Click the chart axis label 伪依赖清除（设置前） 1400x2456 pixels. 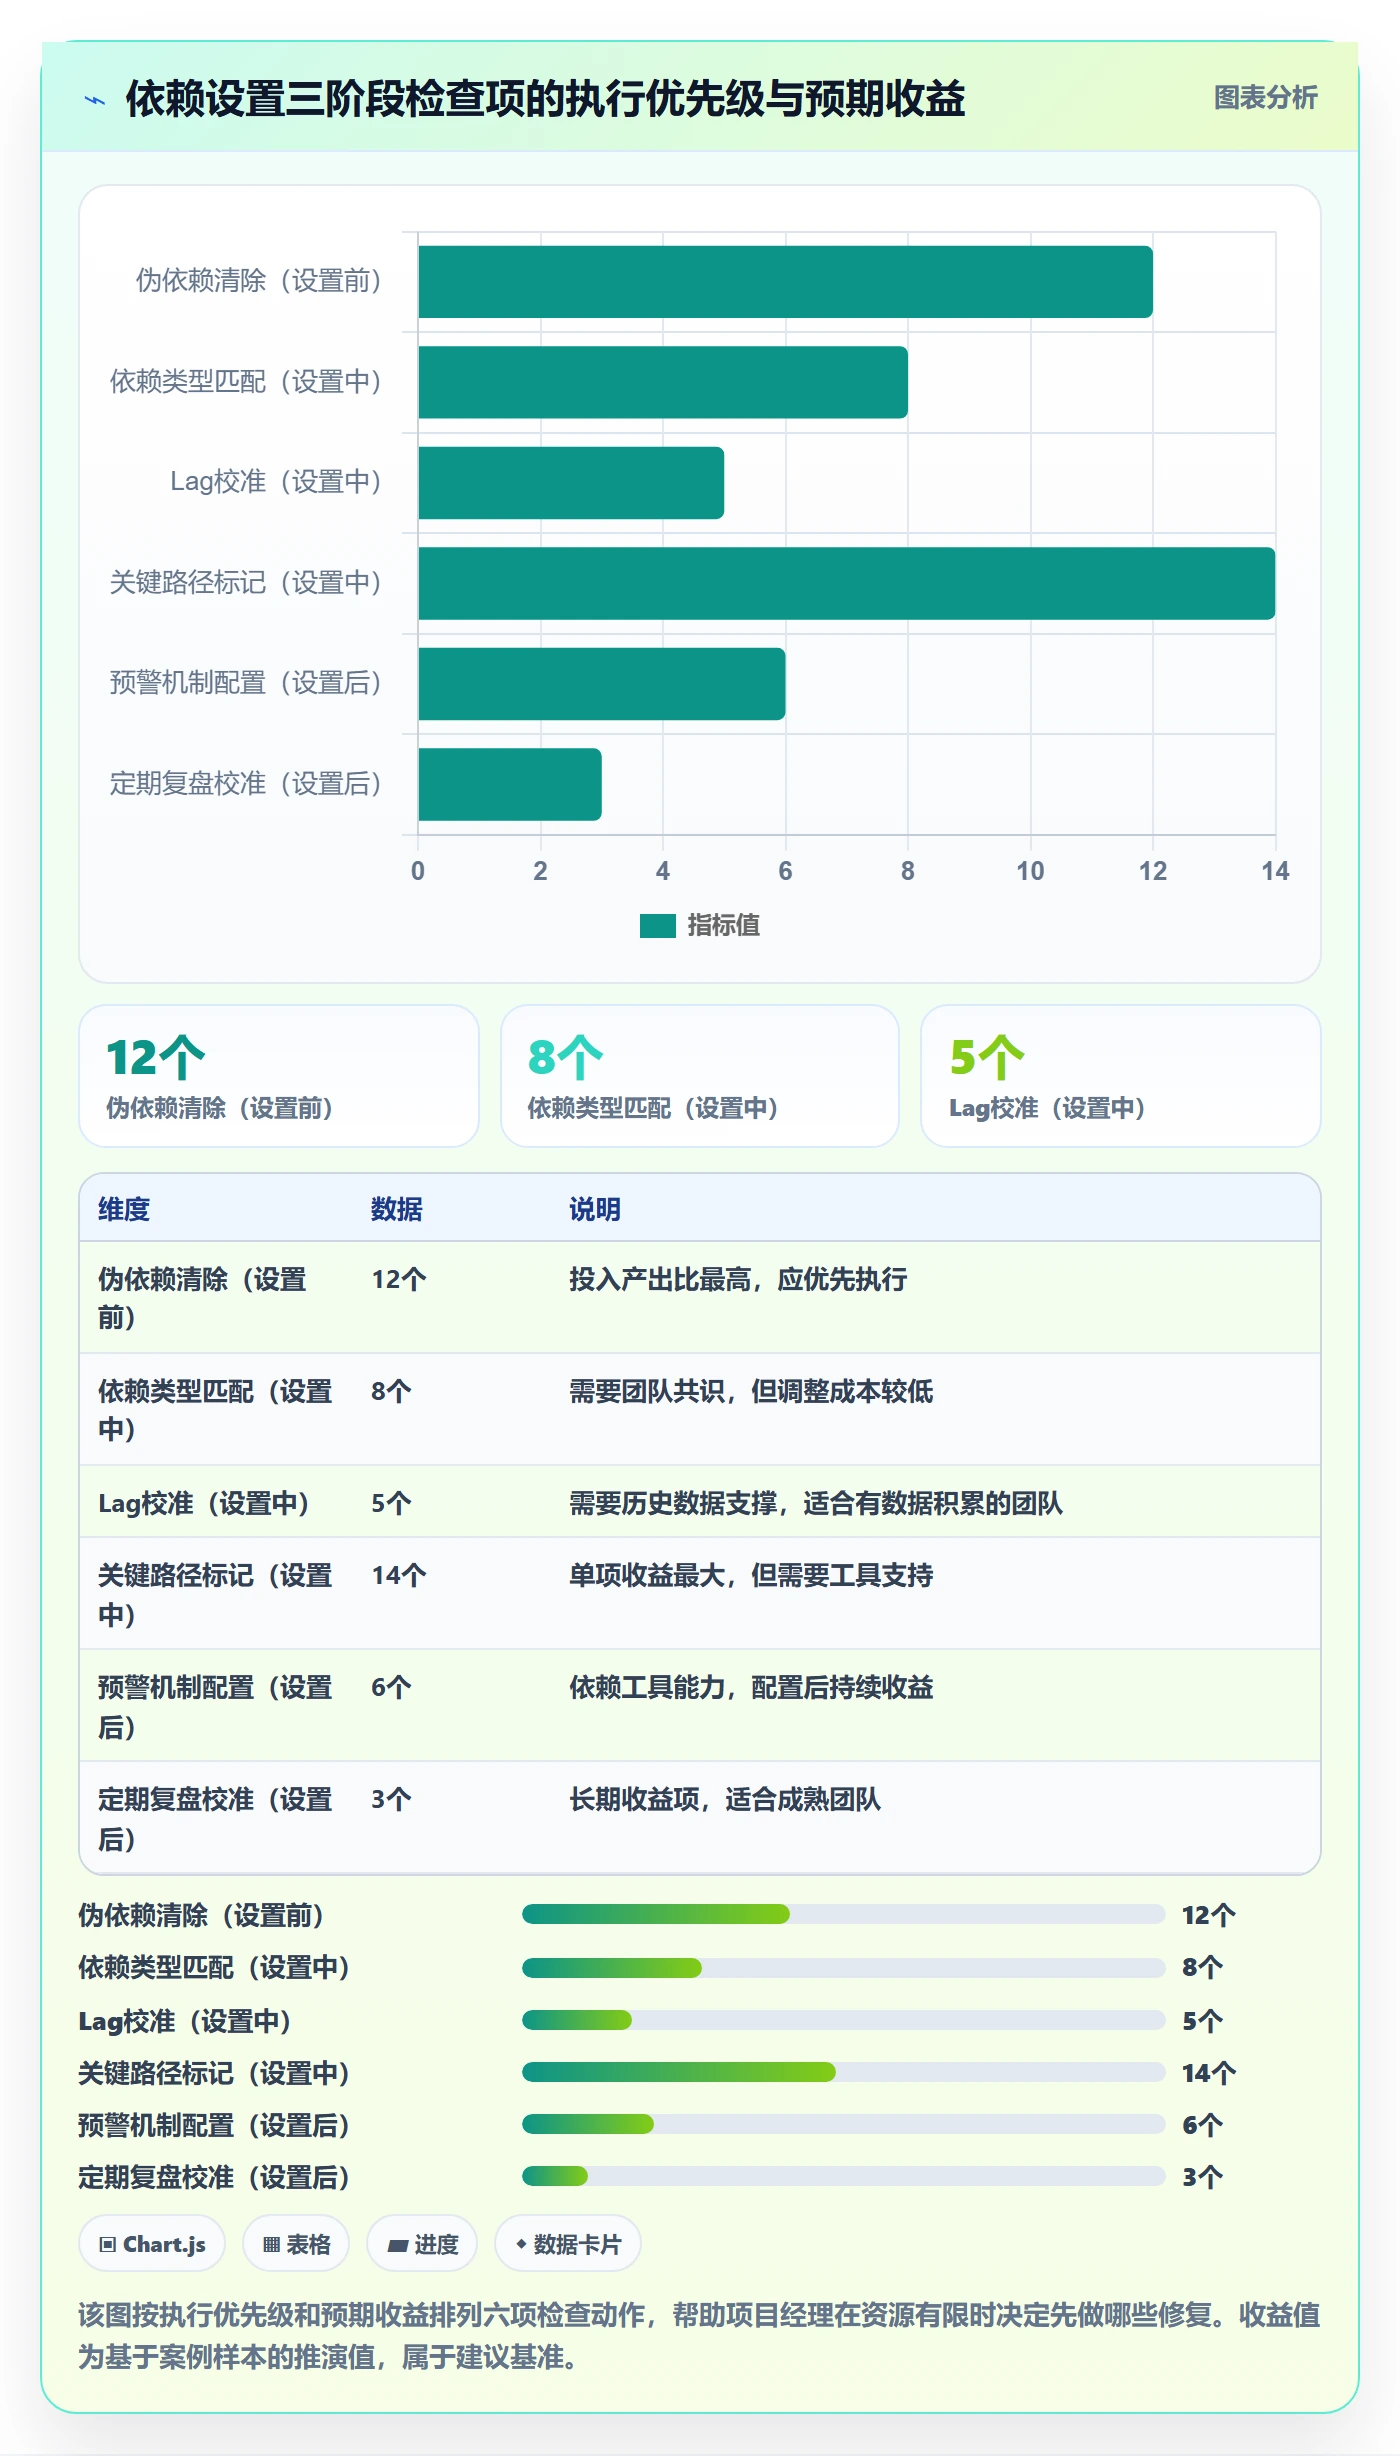point(258,280)
